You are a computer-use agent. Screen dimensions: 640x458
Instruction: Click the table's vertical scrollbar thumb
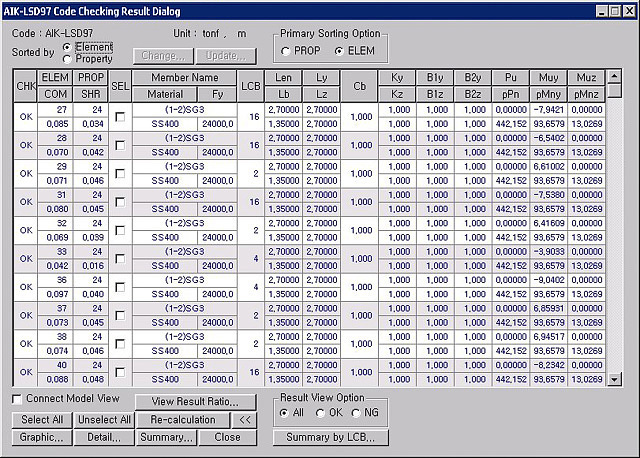pos(614,90)
